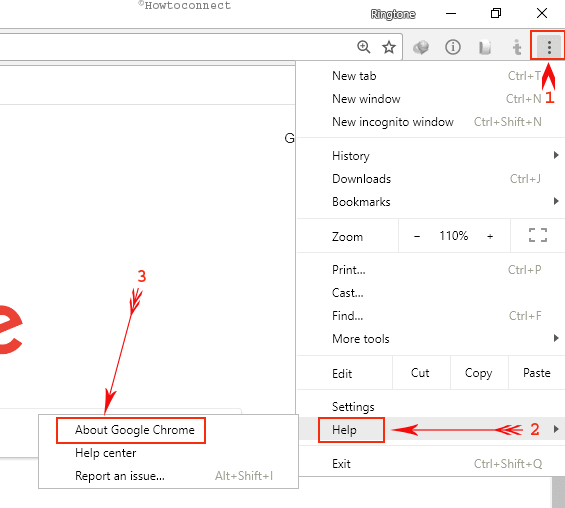Screen dimensions: 565x508
Task: Select Find... in the menu
Action: pos(431,316)
